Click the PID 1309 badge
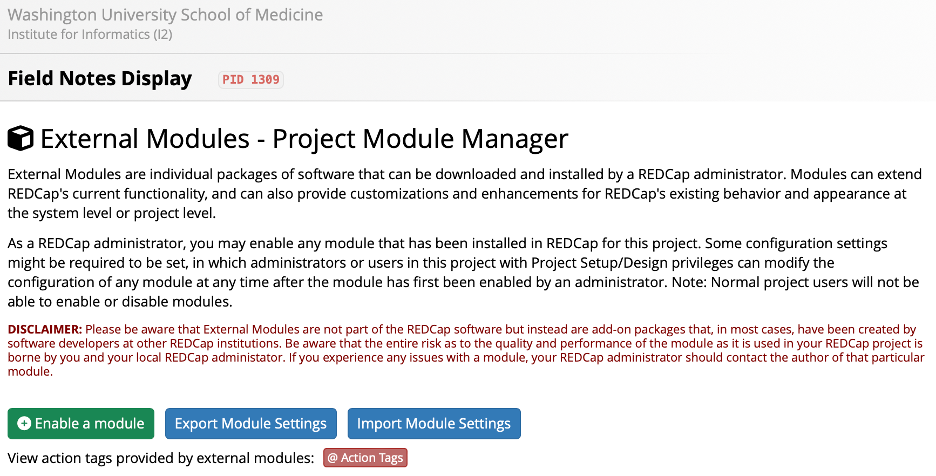The image size is (936, 476). tap(251, 79)
